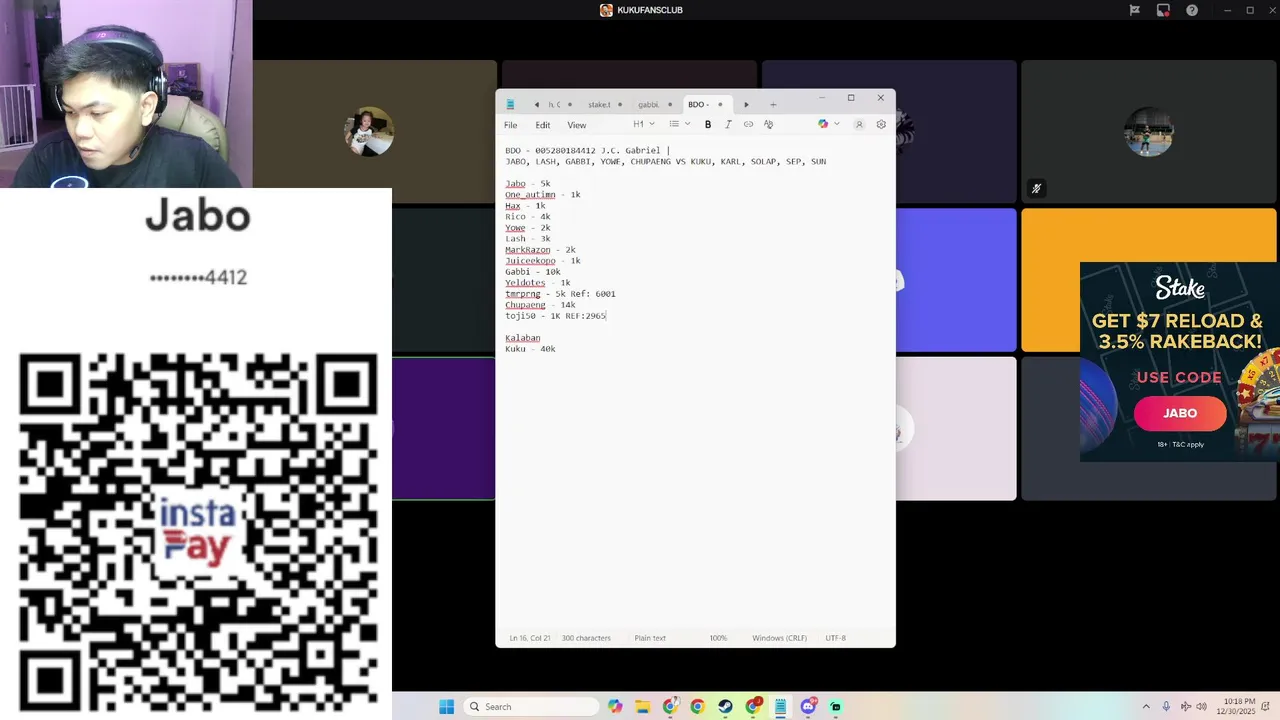Click the 'Kuku - 40k' line in Notepad
Image resolution: width=1280 pixels, height=720 pixels.
pyautogui.click(x=530, y=349)
